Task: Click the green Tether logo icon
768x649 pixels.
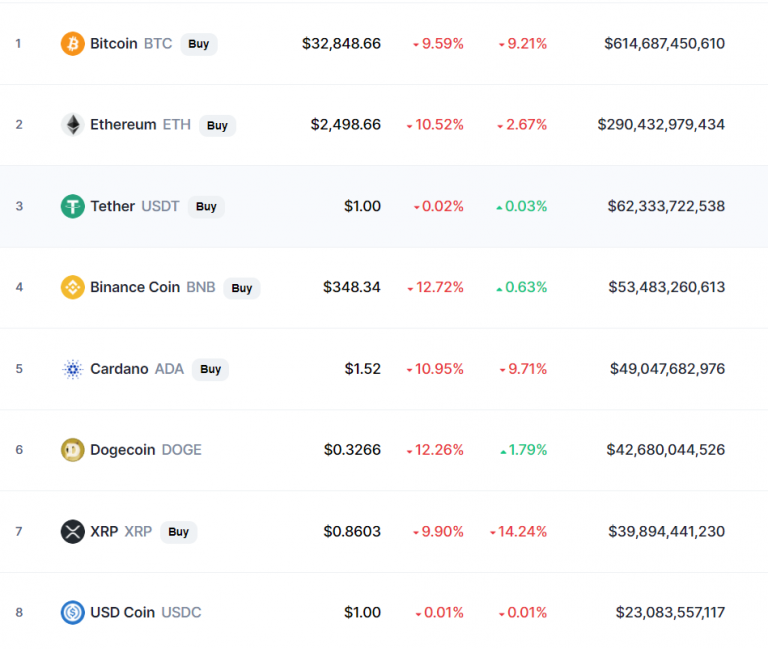Action: 72,206
